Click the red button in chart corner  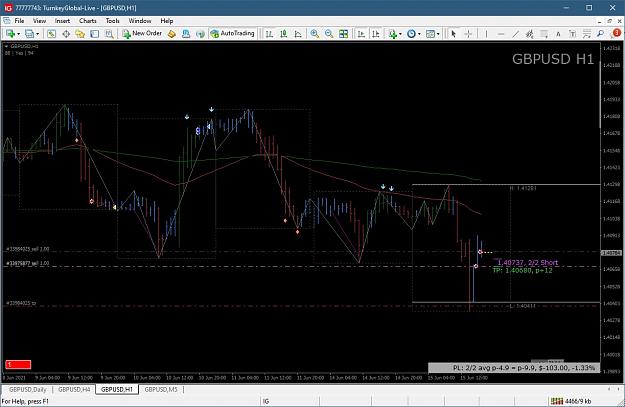(x=18, y=364)
